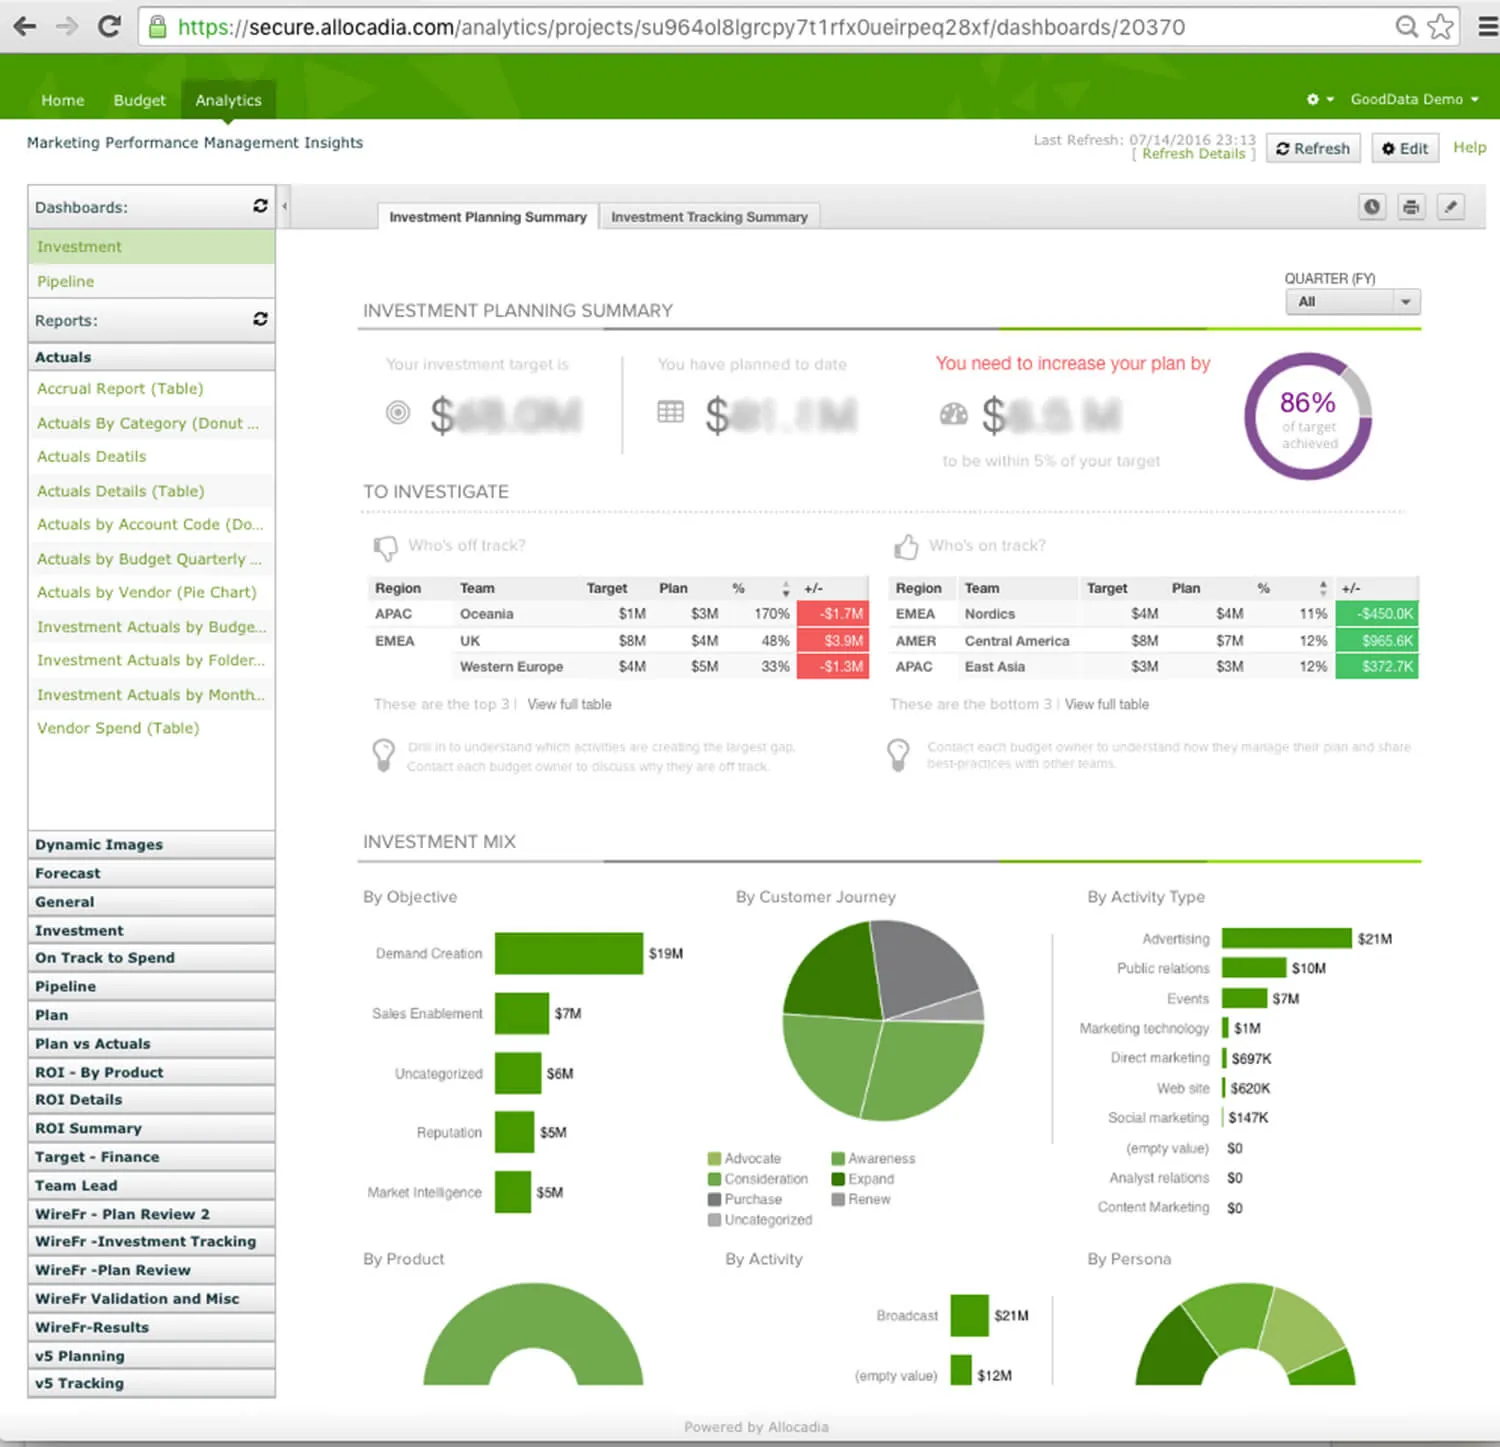The height and width of the screenshot is (1447, 1500).
Task: Open the scheduled email clock icon
Action: [1371, 207]
